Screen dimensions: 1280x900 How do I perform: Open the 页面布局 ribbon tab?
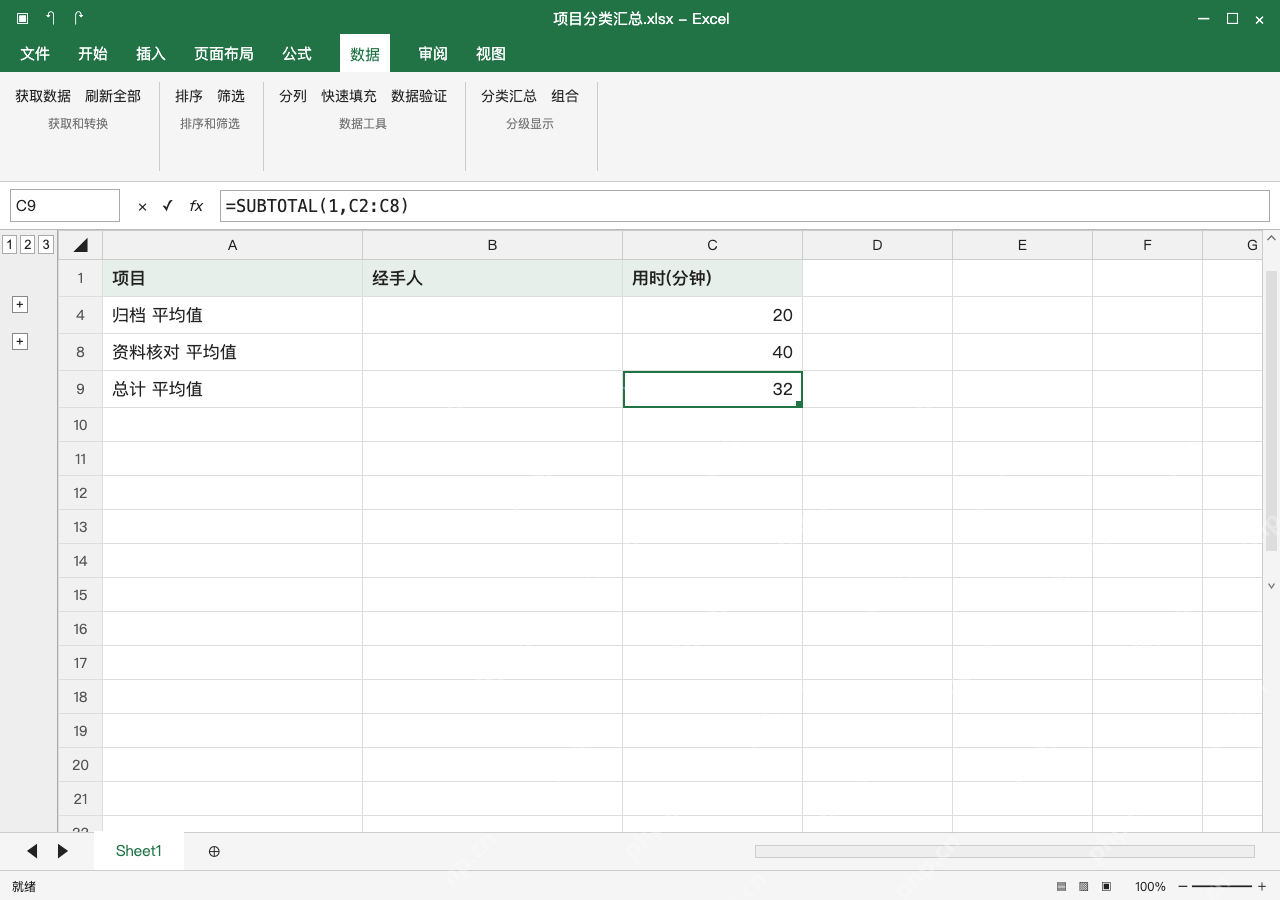point(224,54)
